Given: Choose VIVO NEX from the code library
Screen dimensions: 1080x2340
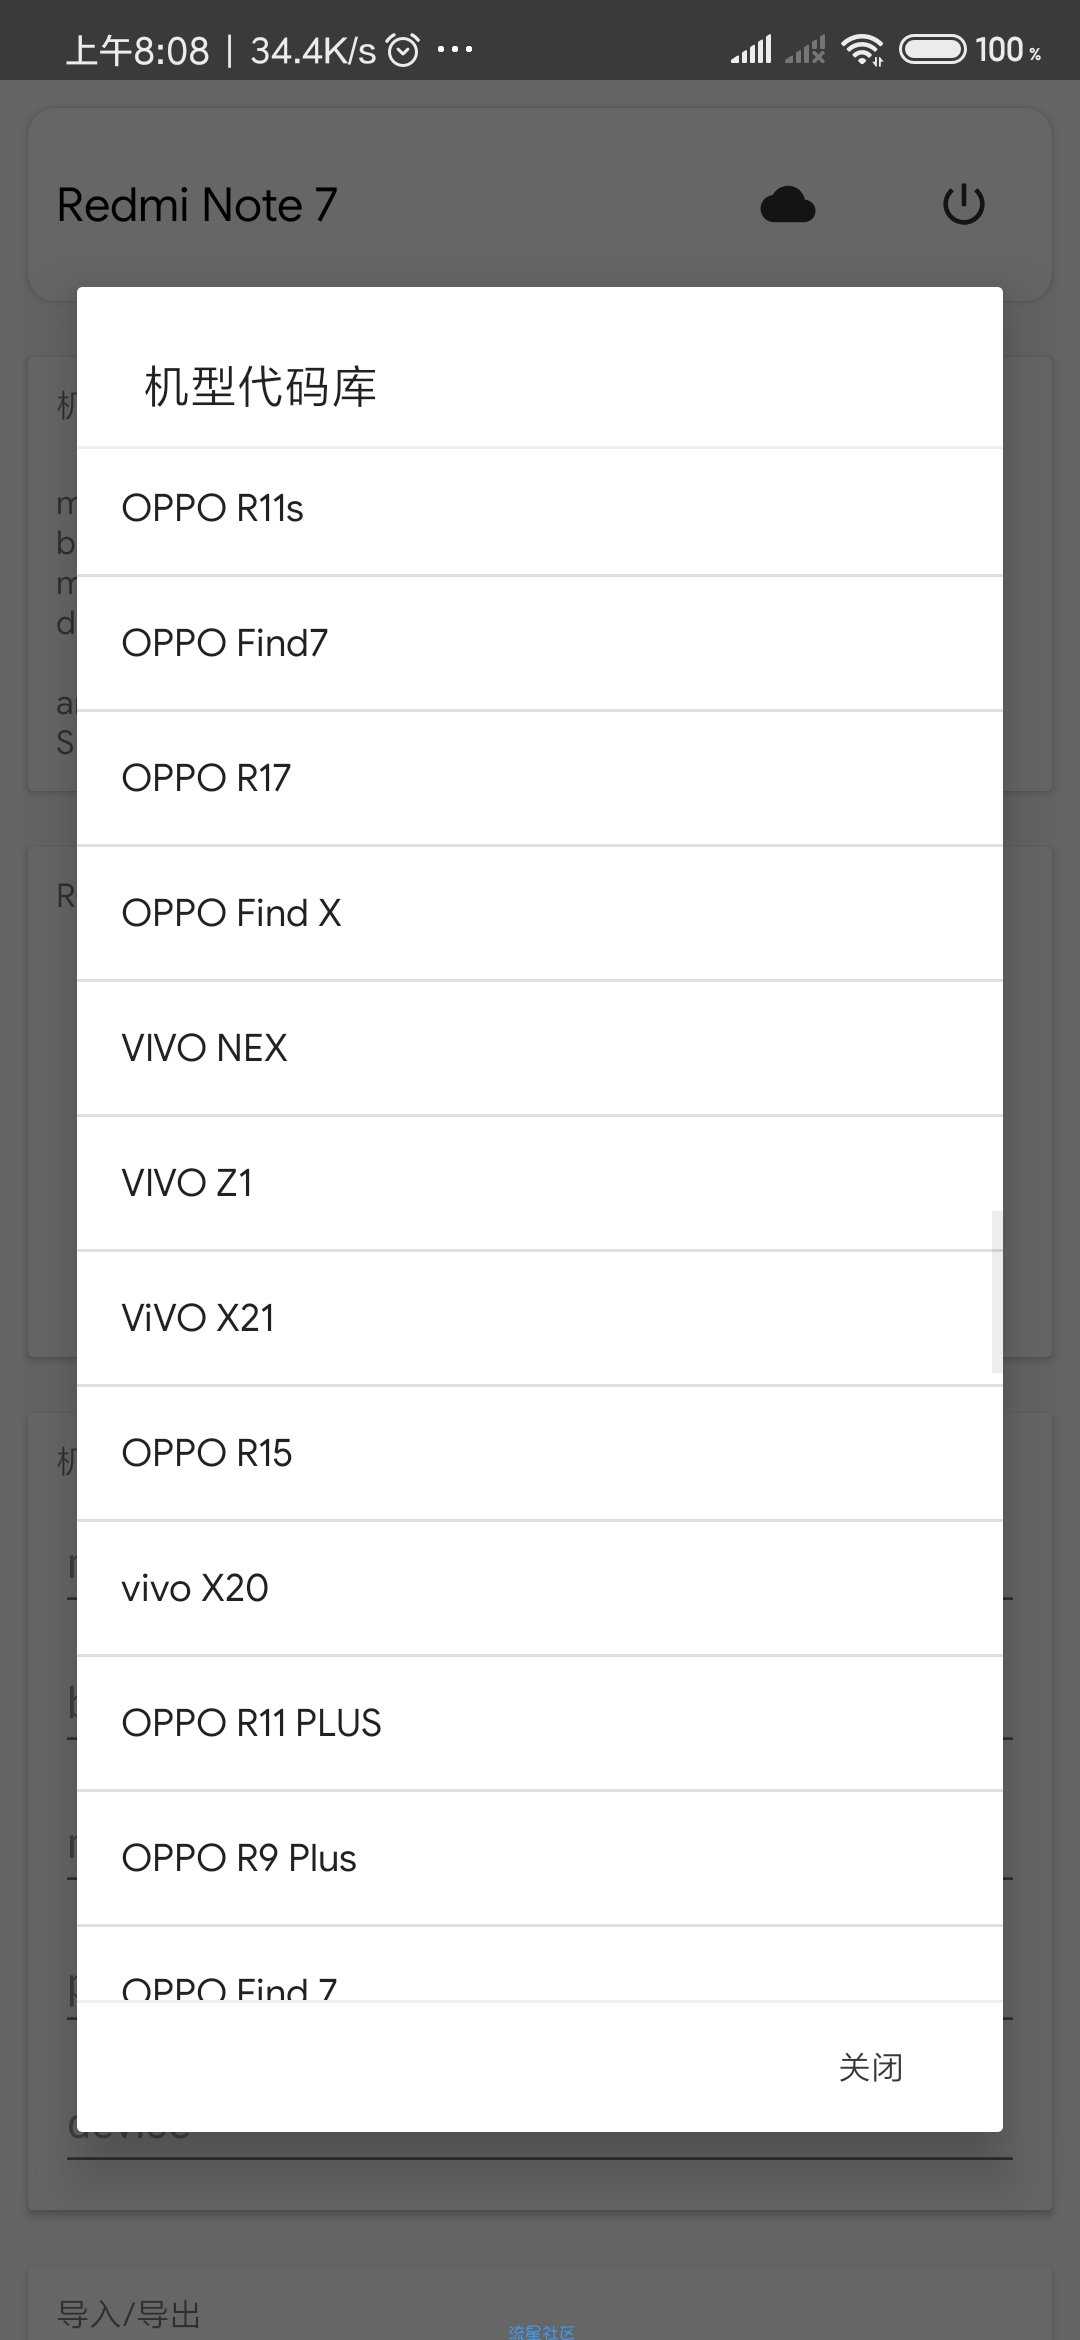Looking at the screenshot, I should 540,1048.
